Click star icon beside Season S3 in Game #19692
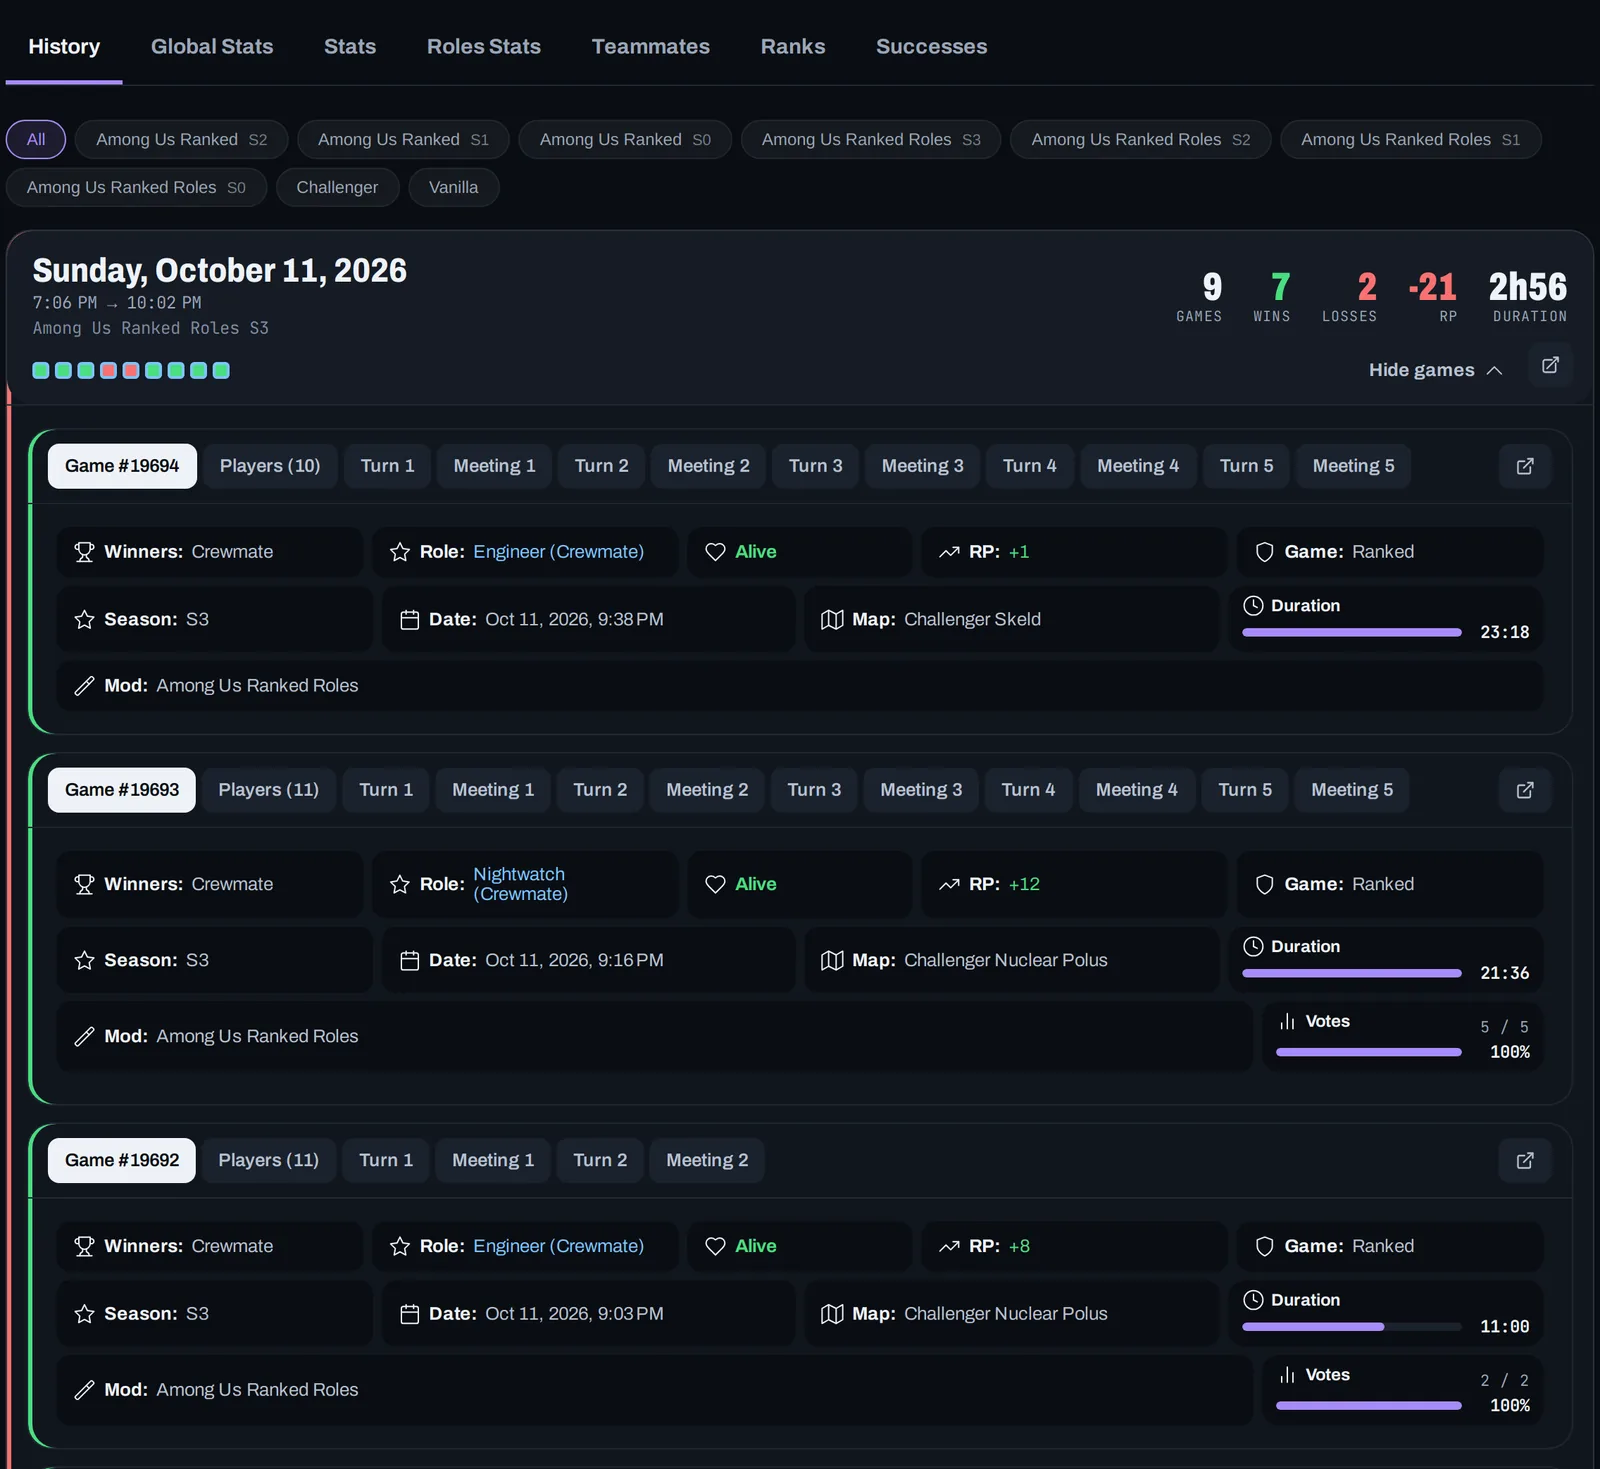This screenshot has height=1469, width=1600. coord(84,1314)
